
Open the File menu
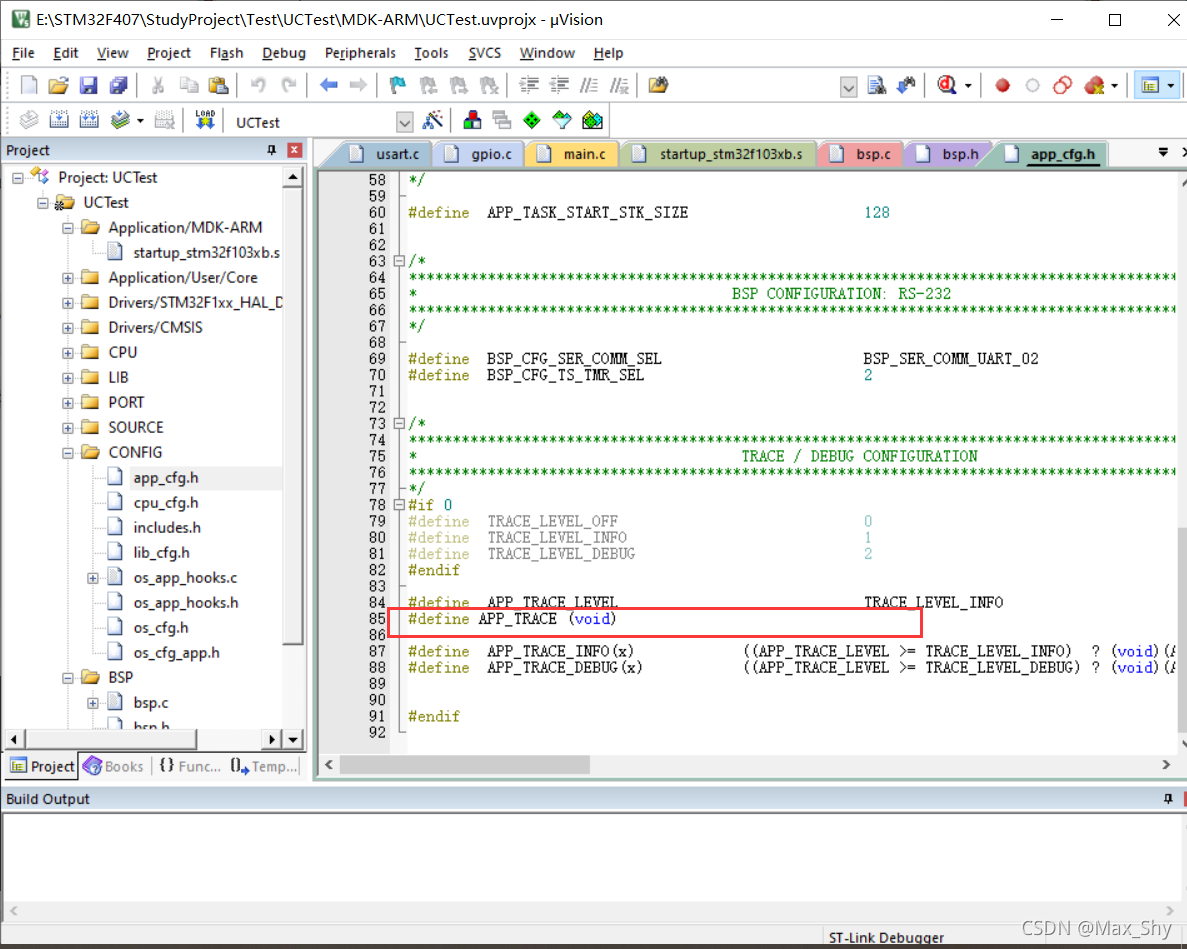(23, 53)
